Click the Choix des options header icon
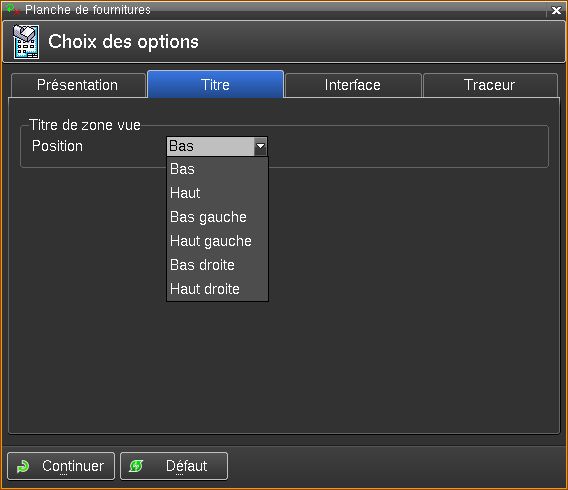Viewport: 568px width, 490px height. 26,42
